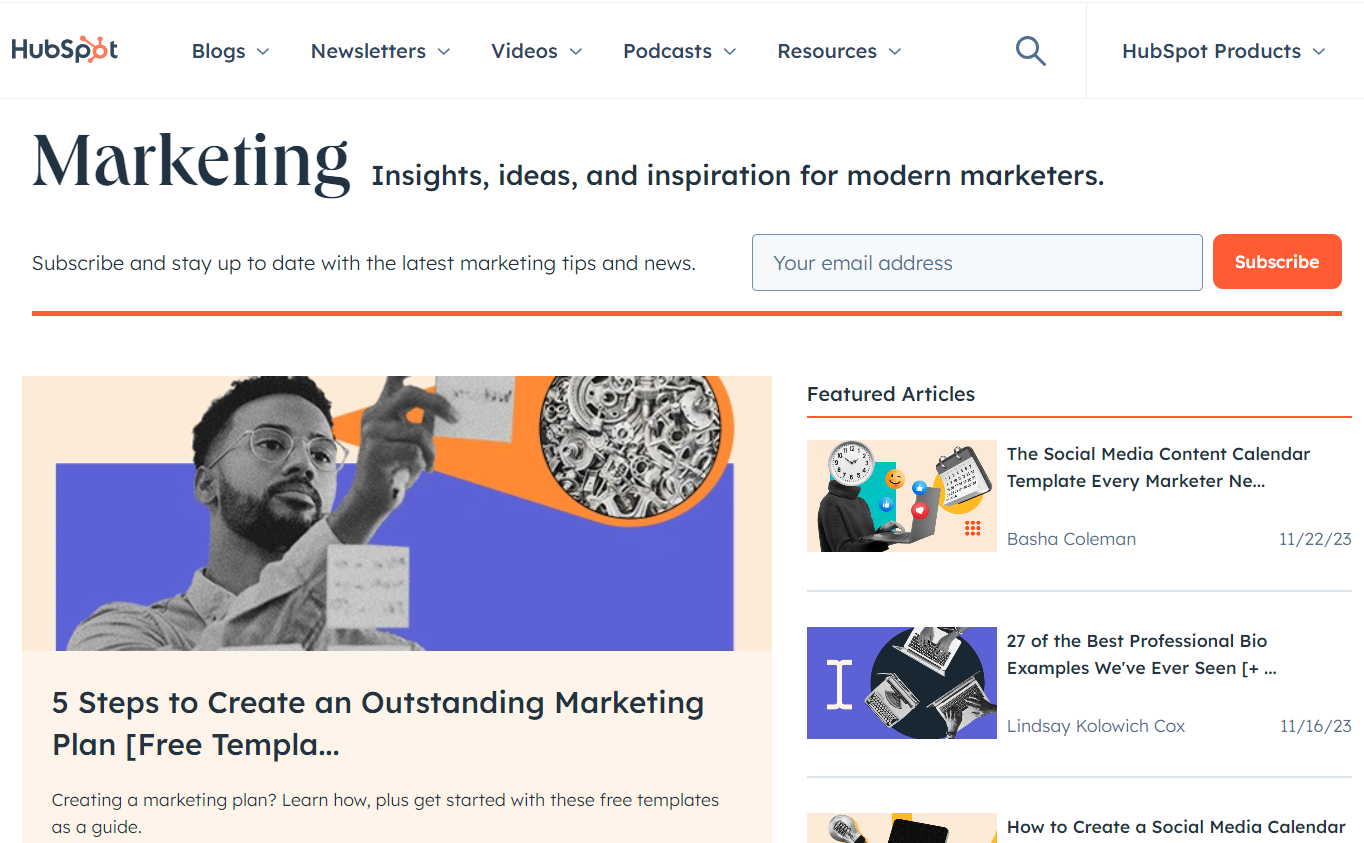Image resolution: width=1364 pixels, height=843 pixels.
Task: View author Lindsay Kolowich Cox's profile
Action: [1095, 726]
